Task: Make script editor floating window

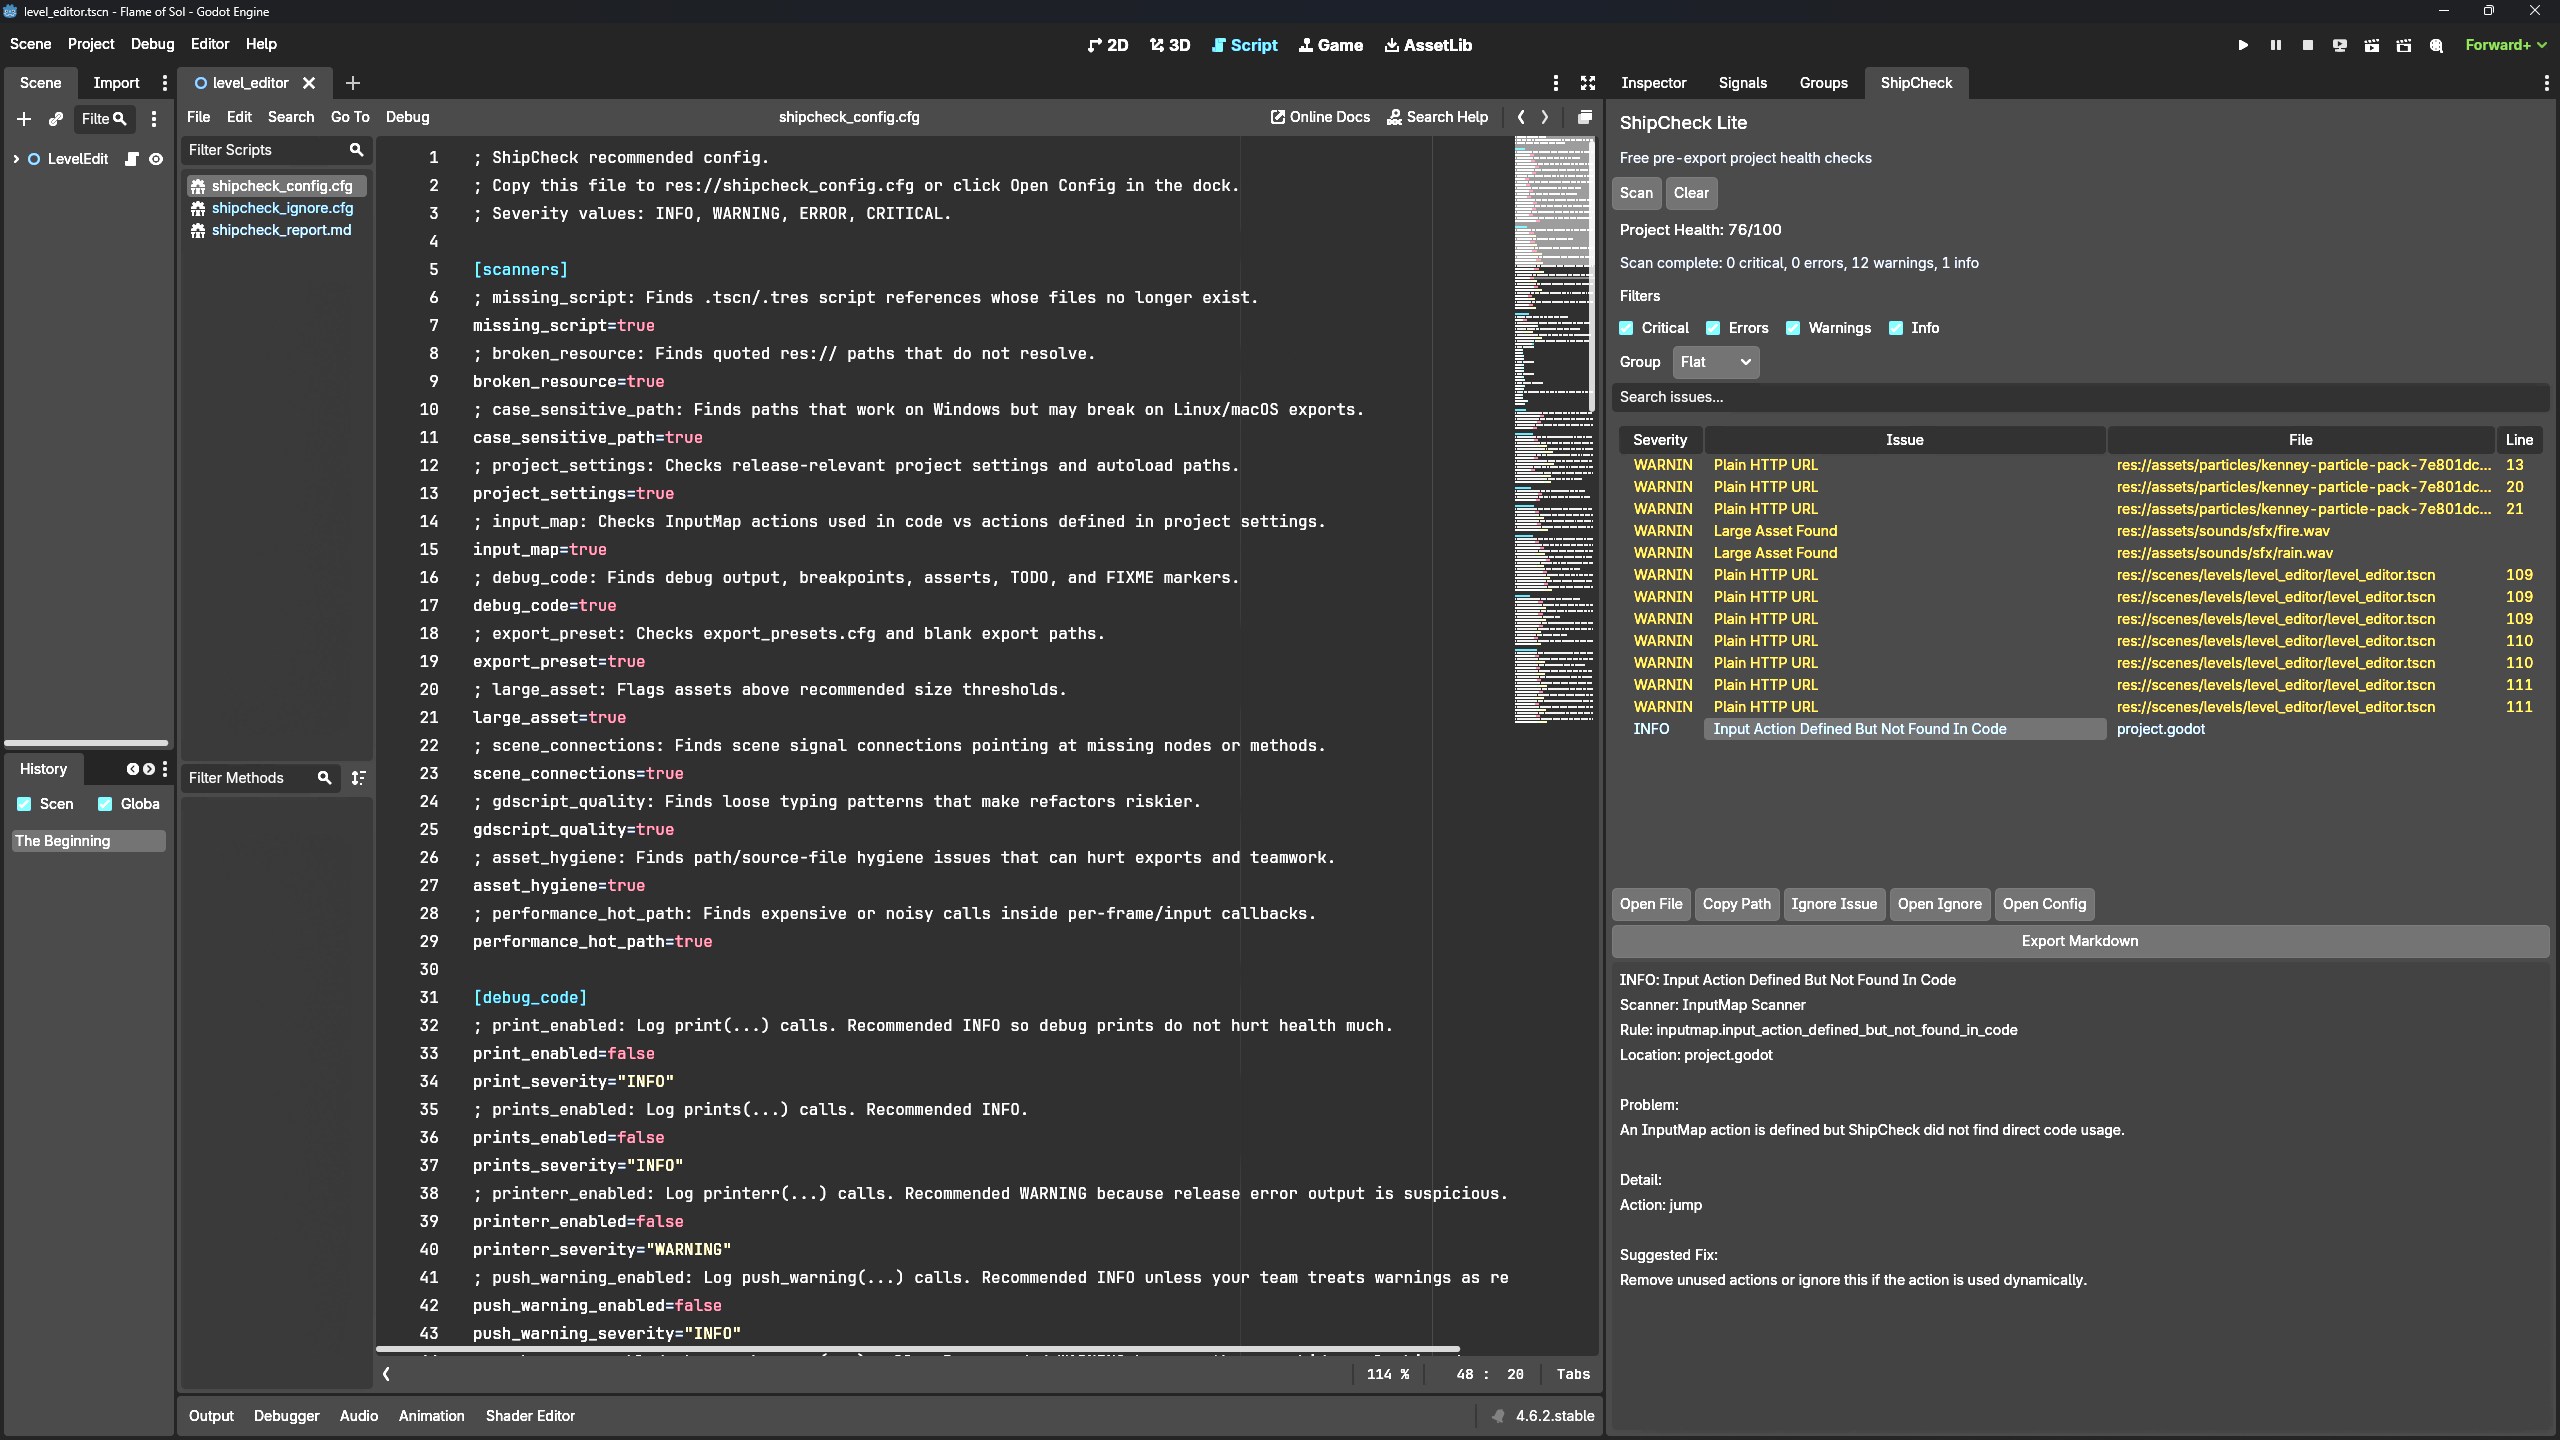Action: (1584, 117)
